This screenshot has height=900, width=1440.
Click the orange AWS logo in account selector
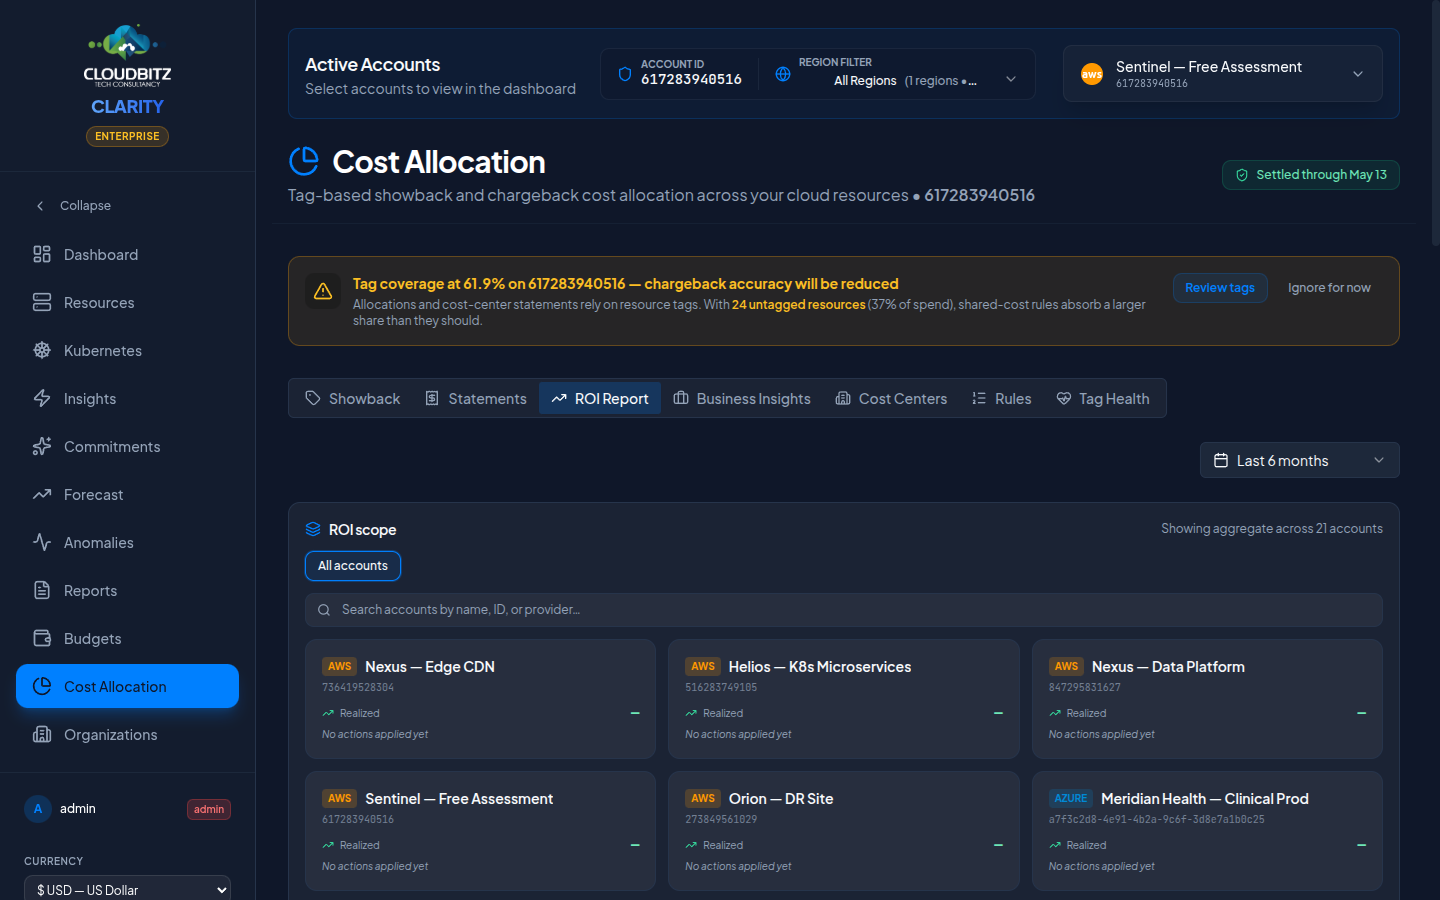click(x=1092, y=74)
